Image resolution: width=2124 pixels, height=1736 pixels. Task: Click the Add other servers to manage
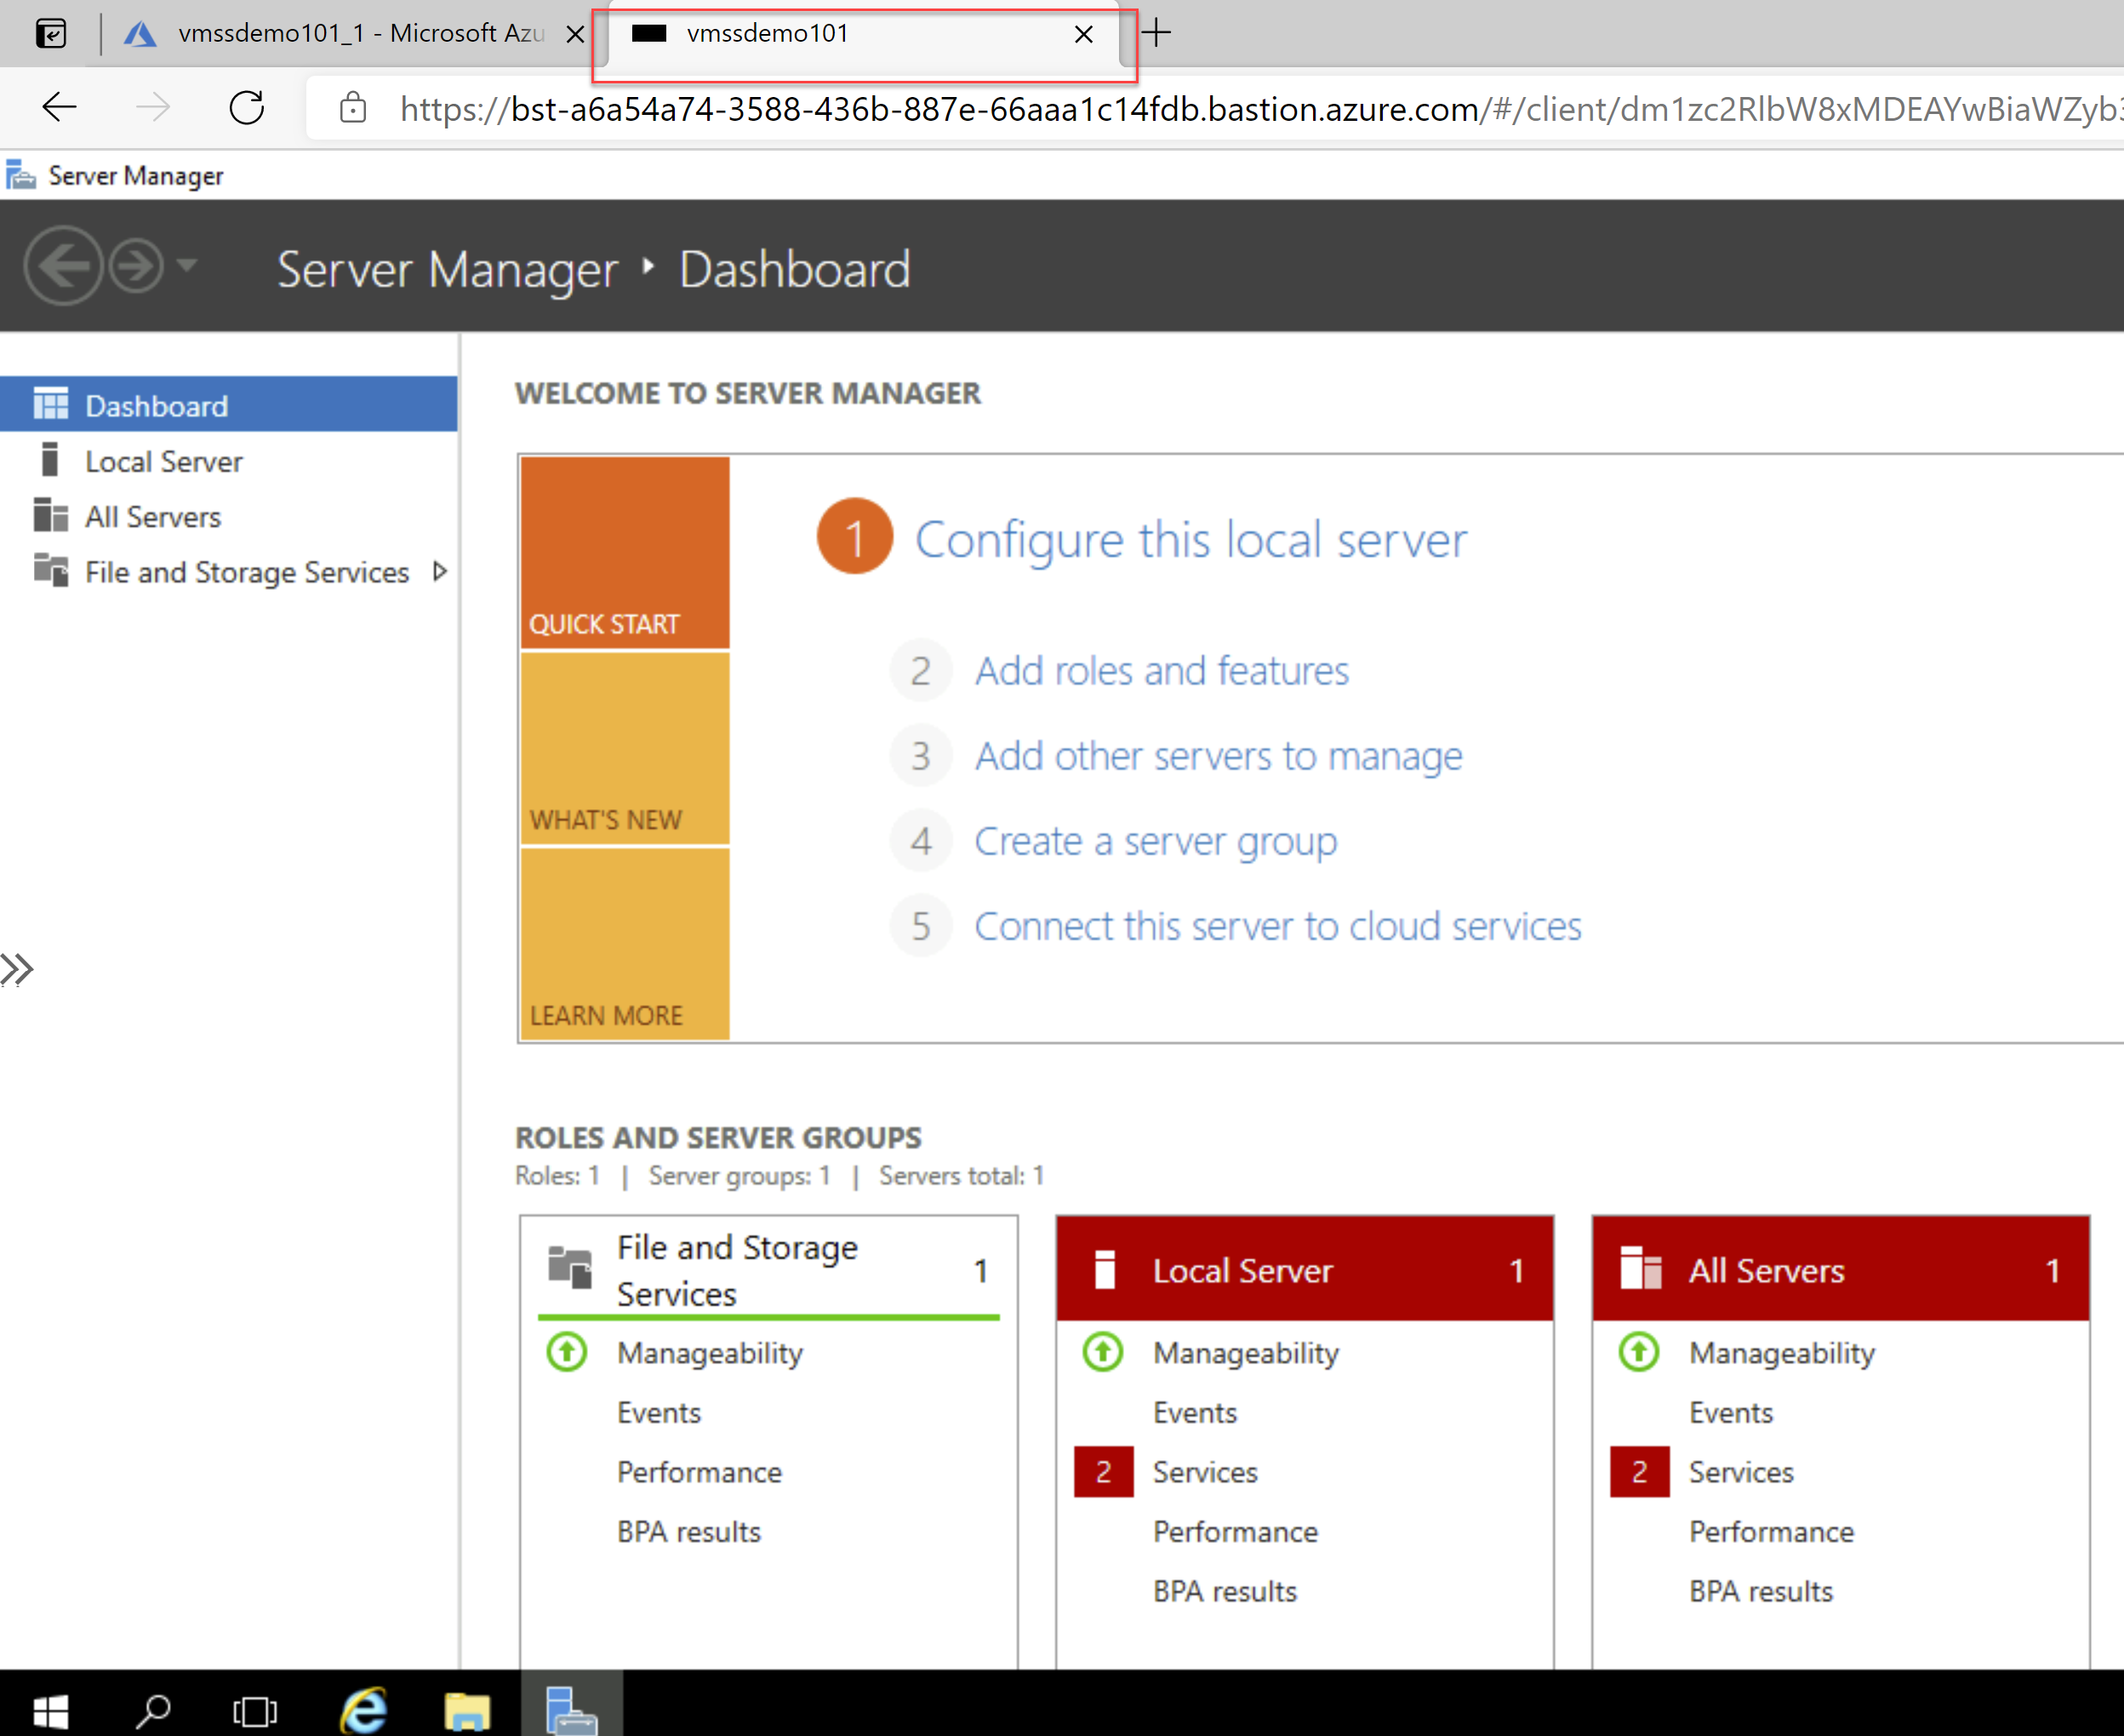(x=1219, y=755)
